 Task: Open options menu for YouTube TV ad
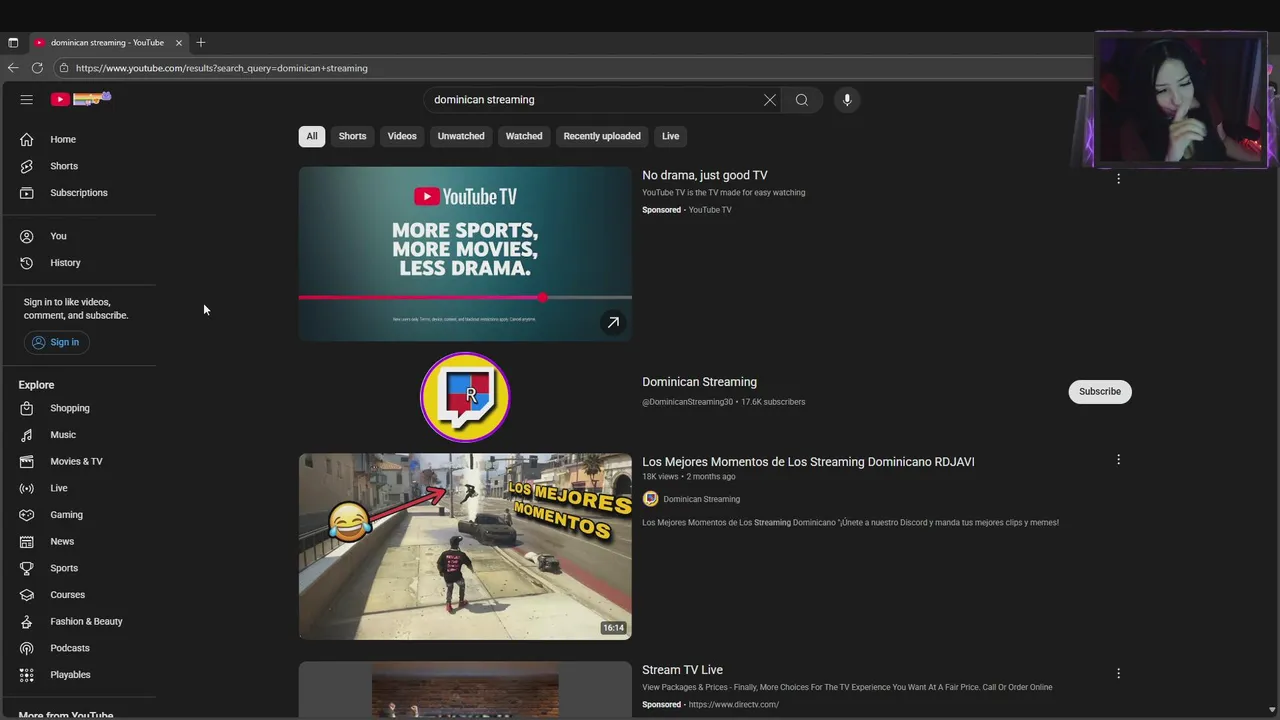pyautogui.click(x=1118, y=178)
